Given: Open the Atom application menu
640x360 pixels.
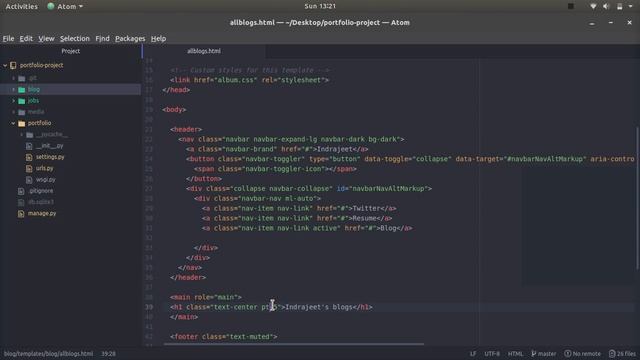Looking at the screenshot, I should (x=65, y=6).
